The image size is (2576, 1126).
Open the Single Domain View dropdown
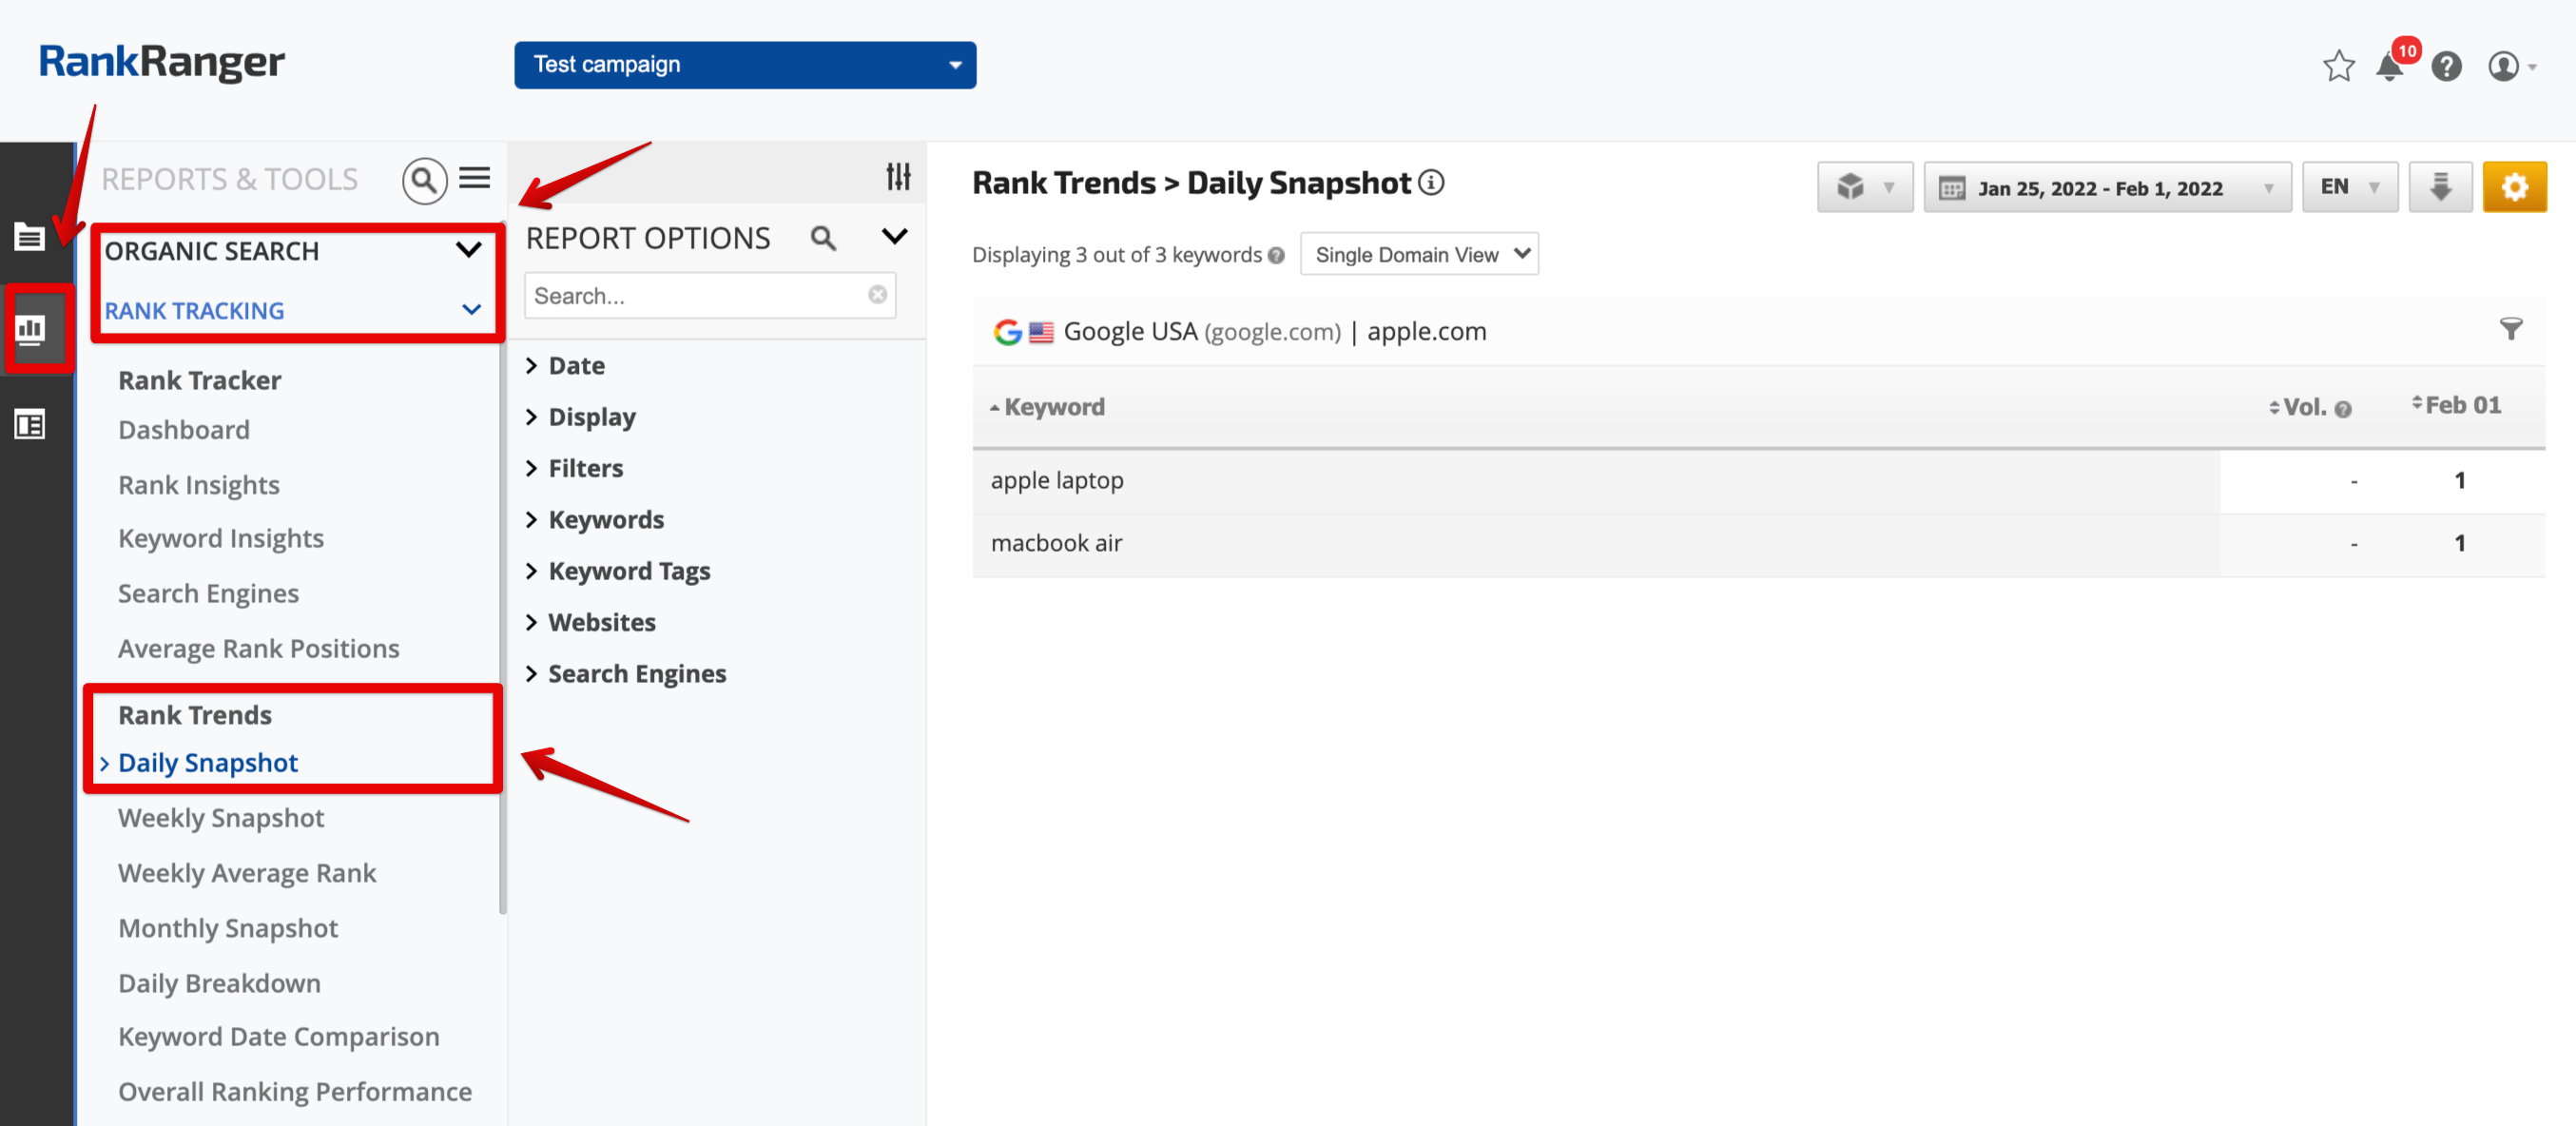1418,254
